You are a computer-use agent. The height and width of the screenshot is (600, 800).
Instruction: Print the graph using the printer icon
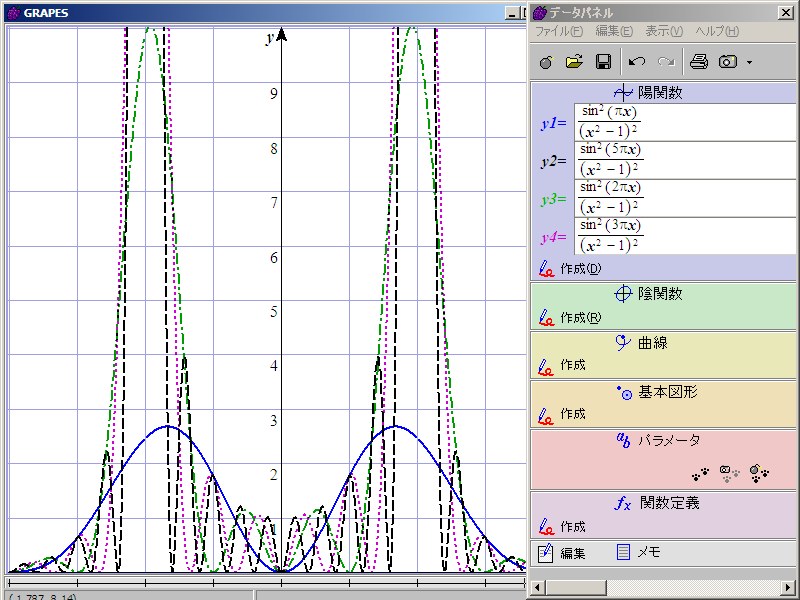(698, 62)
